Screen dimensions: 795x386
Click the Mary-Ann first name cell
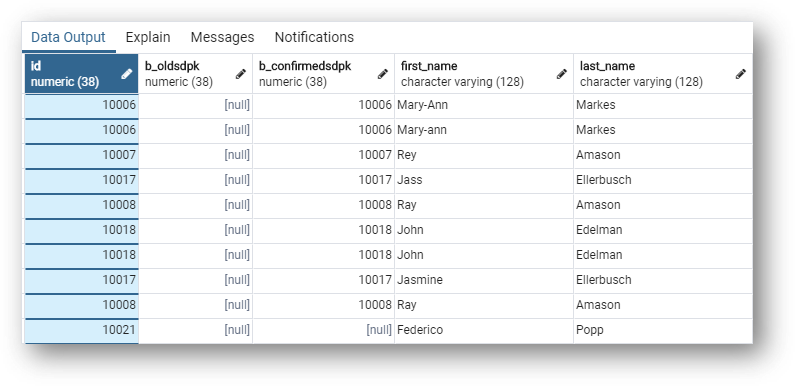pos(484,106)
